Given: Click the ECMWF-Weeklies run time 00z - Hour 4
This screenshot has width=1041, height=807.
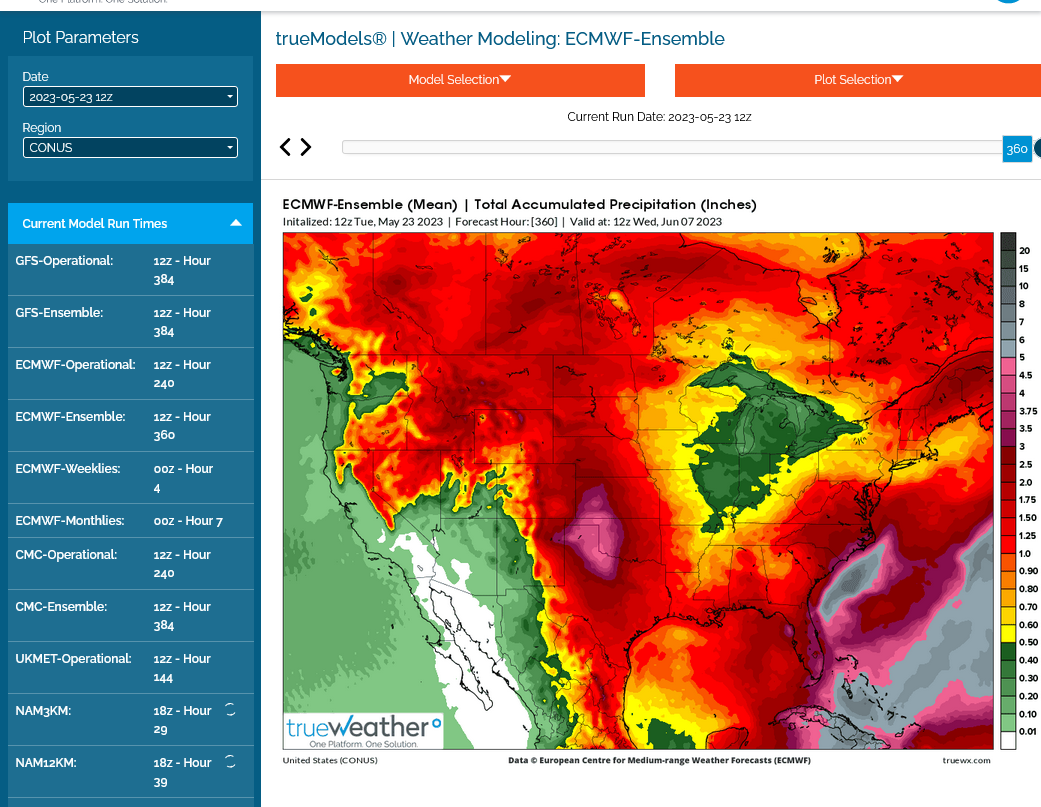Looking at the screenshot, I should [x=183, y=478].
